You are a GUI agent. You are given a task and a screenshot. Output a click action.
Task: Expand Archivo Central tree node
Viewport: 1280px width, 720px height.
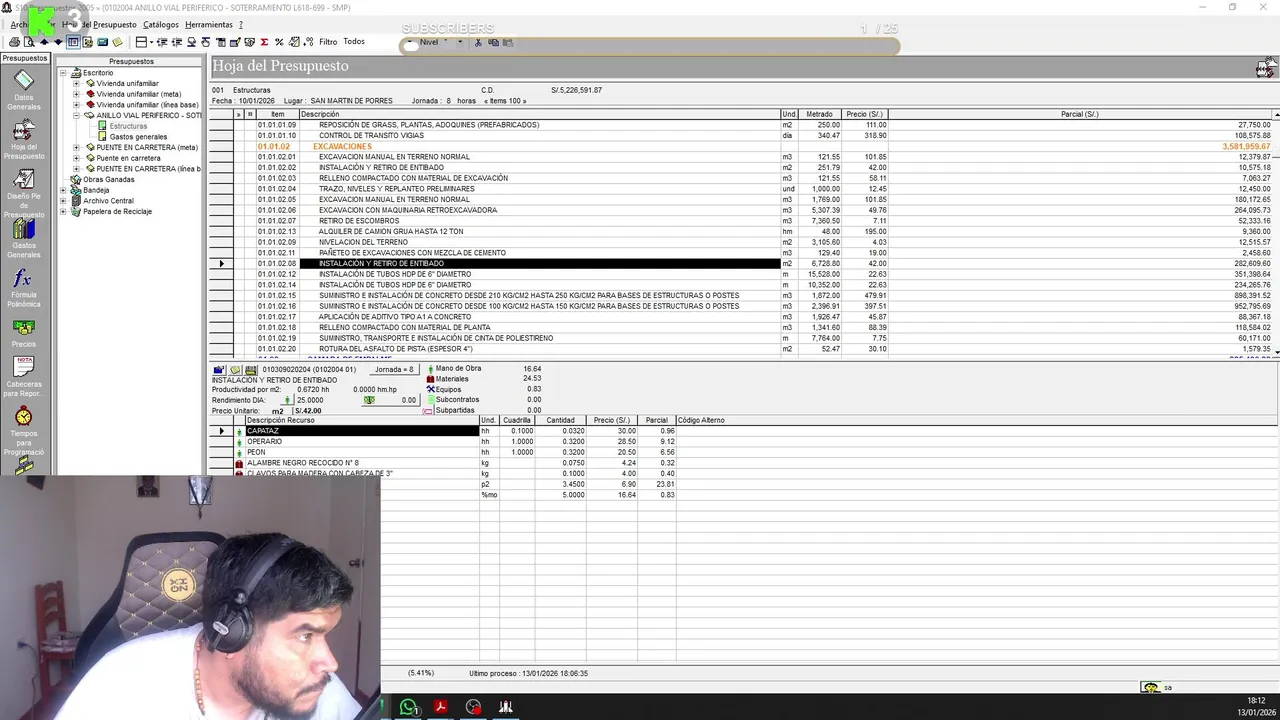click(x=62, y=201)
